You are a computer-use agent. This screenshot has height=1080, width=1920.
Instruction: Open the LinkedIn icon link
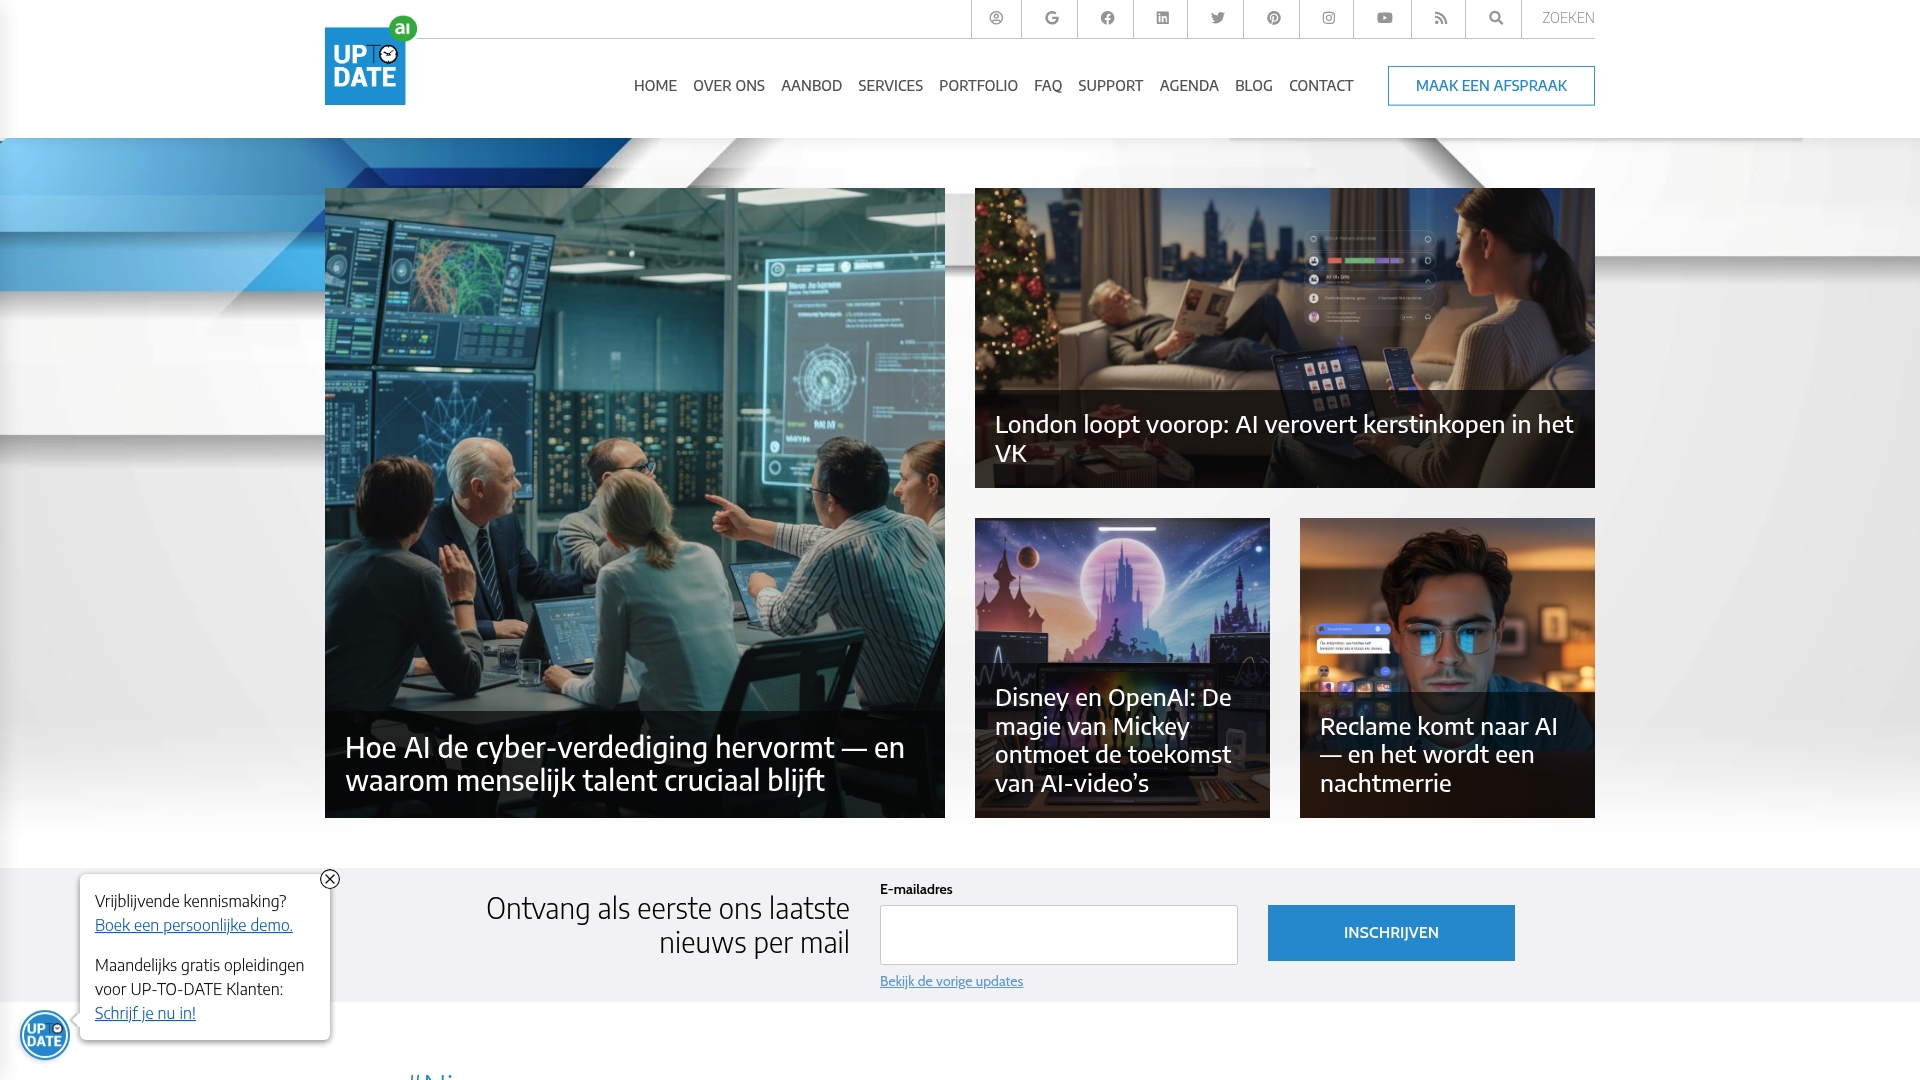[1162, 18]
